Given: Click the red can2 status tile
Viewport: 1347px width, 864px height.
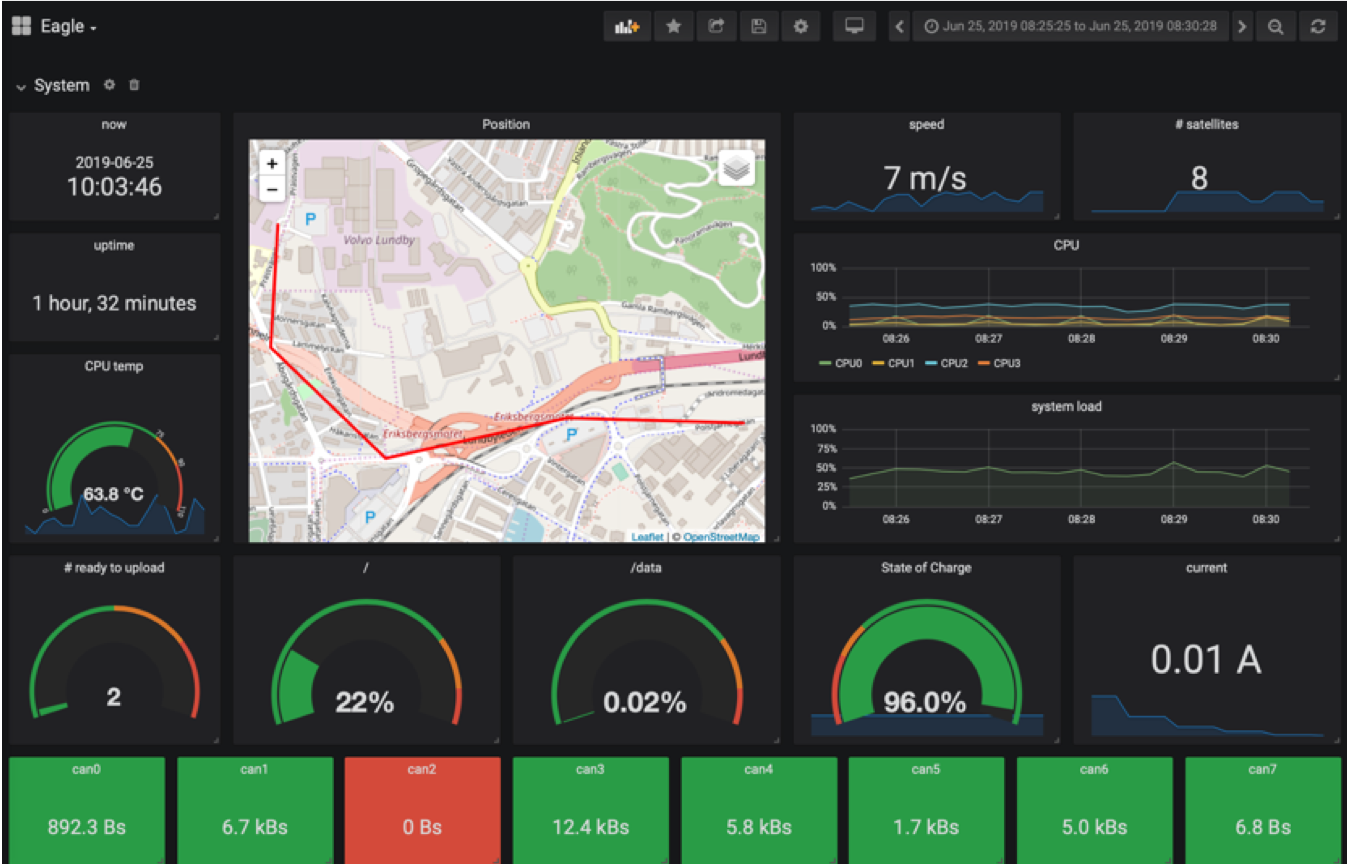Looking at the screenshot, I should coord(423,809).
